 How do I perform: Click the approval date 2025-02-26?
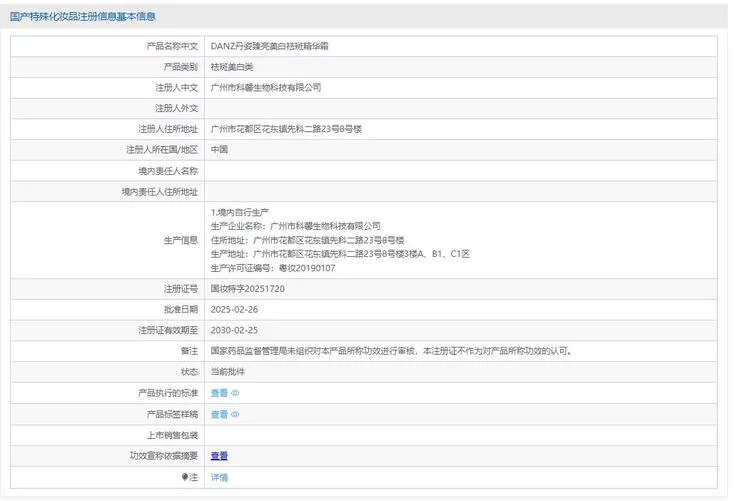[234, 309]
